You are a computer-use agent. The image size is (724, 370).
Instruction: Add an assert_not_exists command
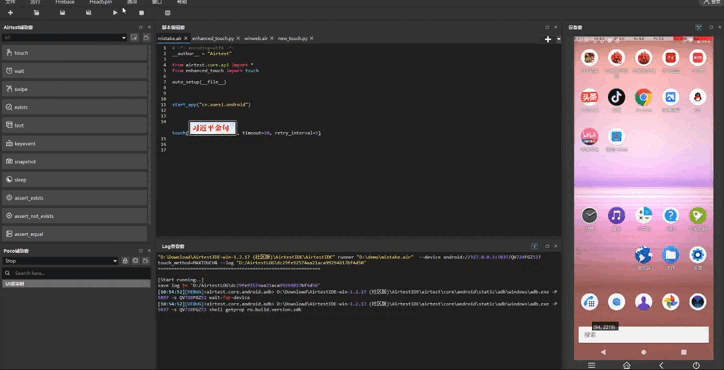pos(75,216)
